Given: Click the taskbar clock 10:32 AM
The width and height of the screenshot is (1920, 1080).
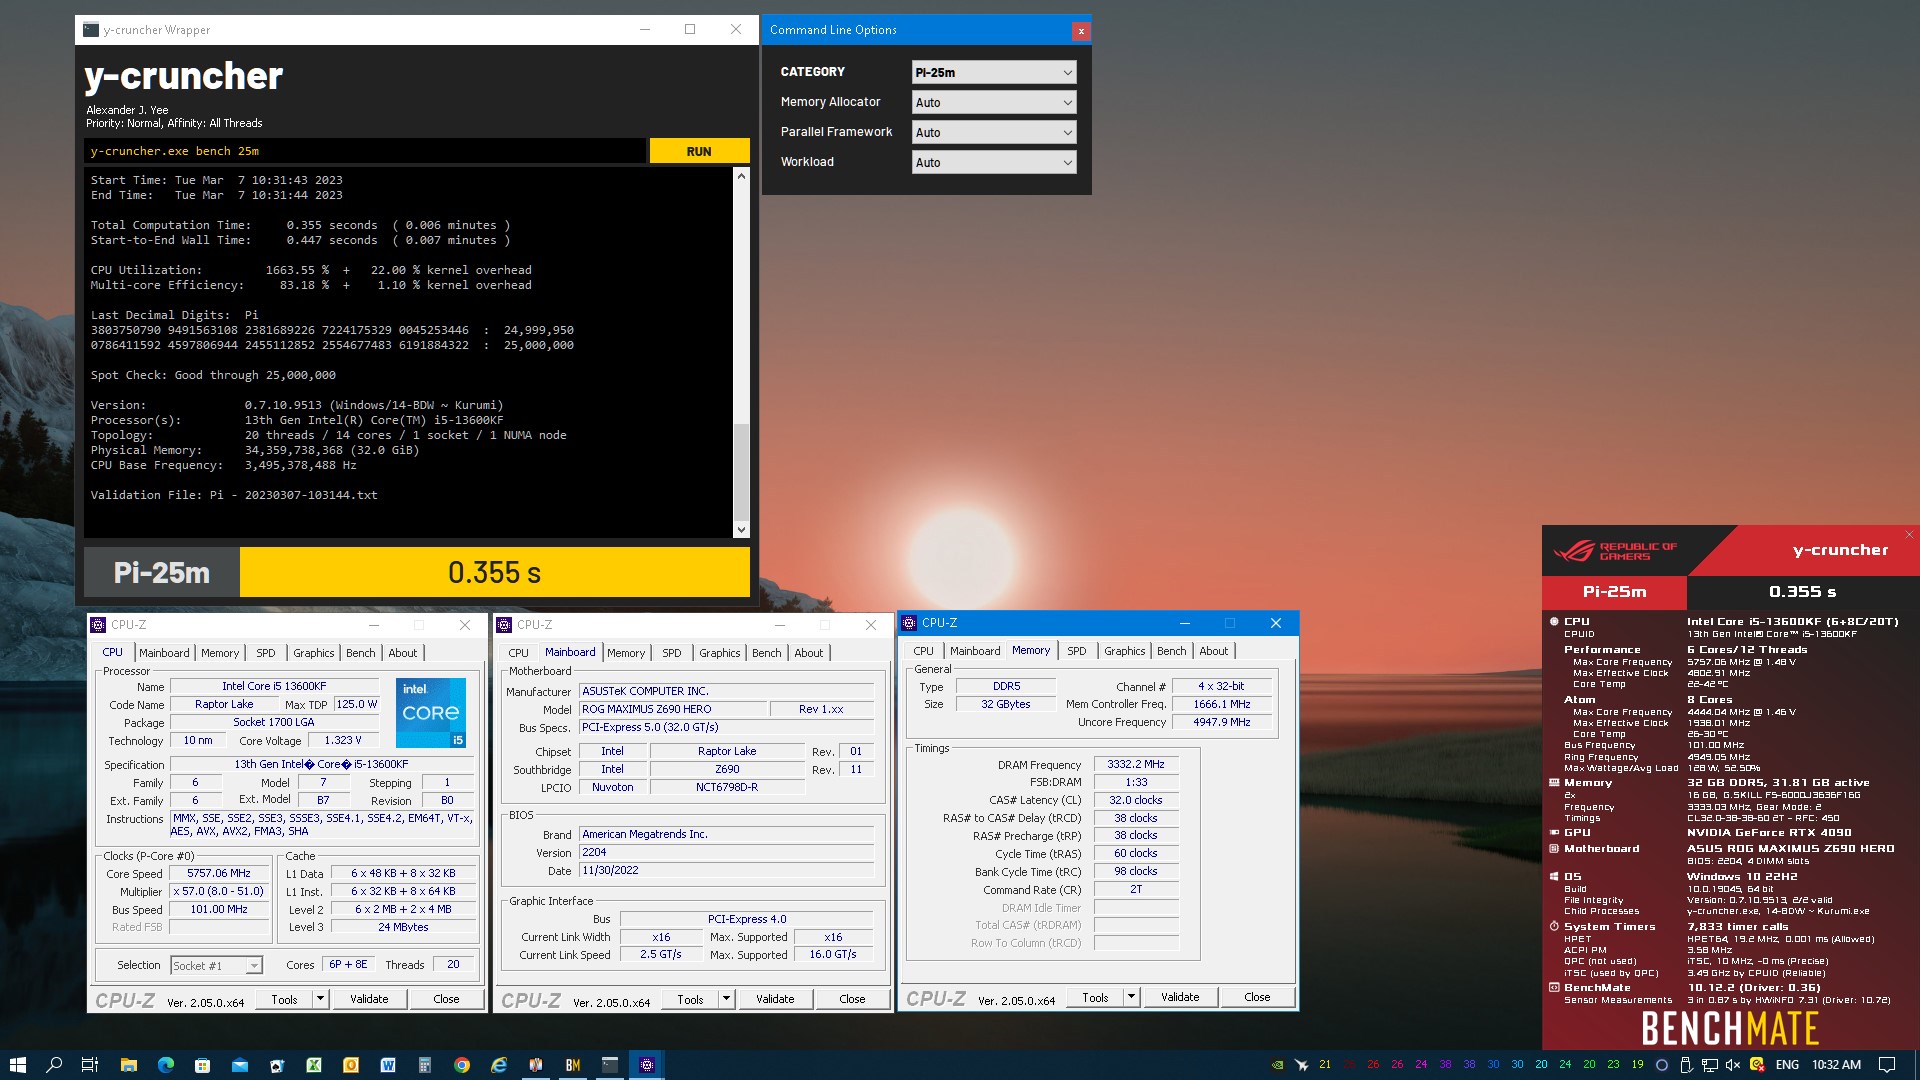Looking at the screenshot, I should point(1836,1065).
